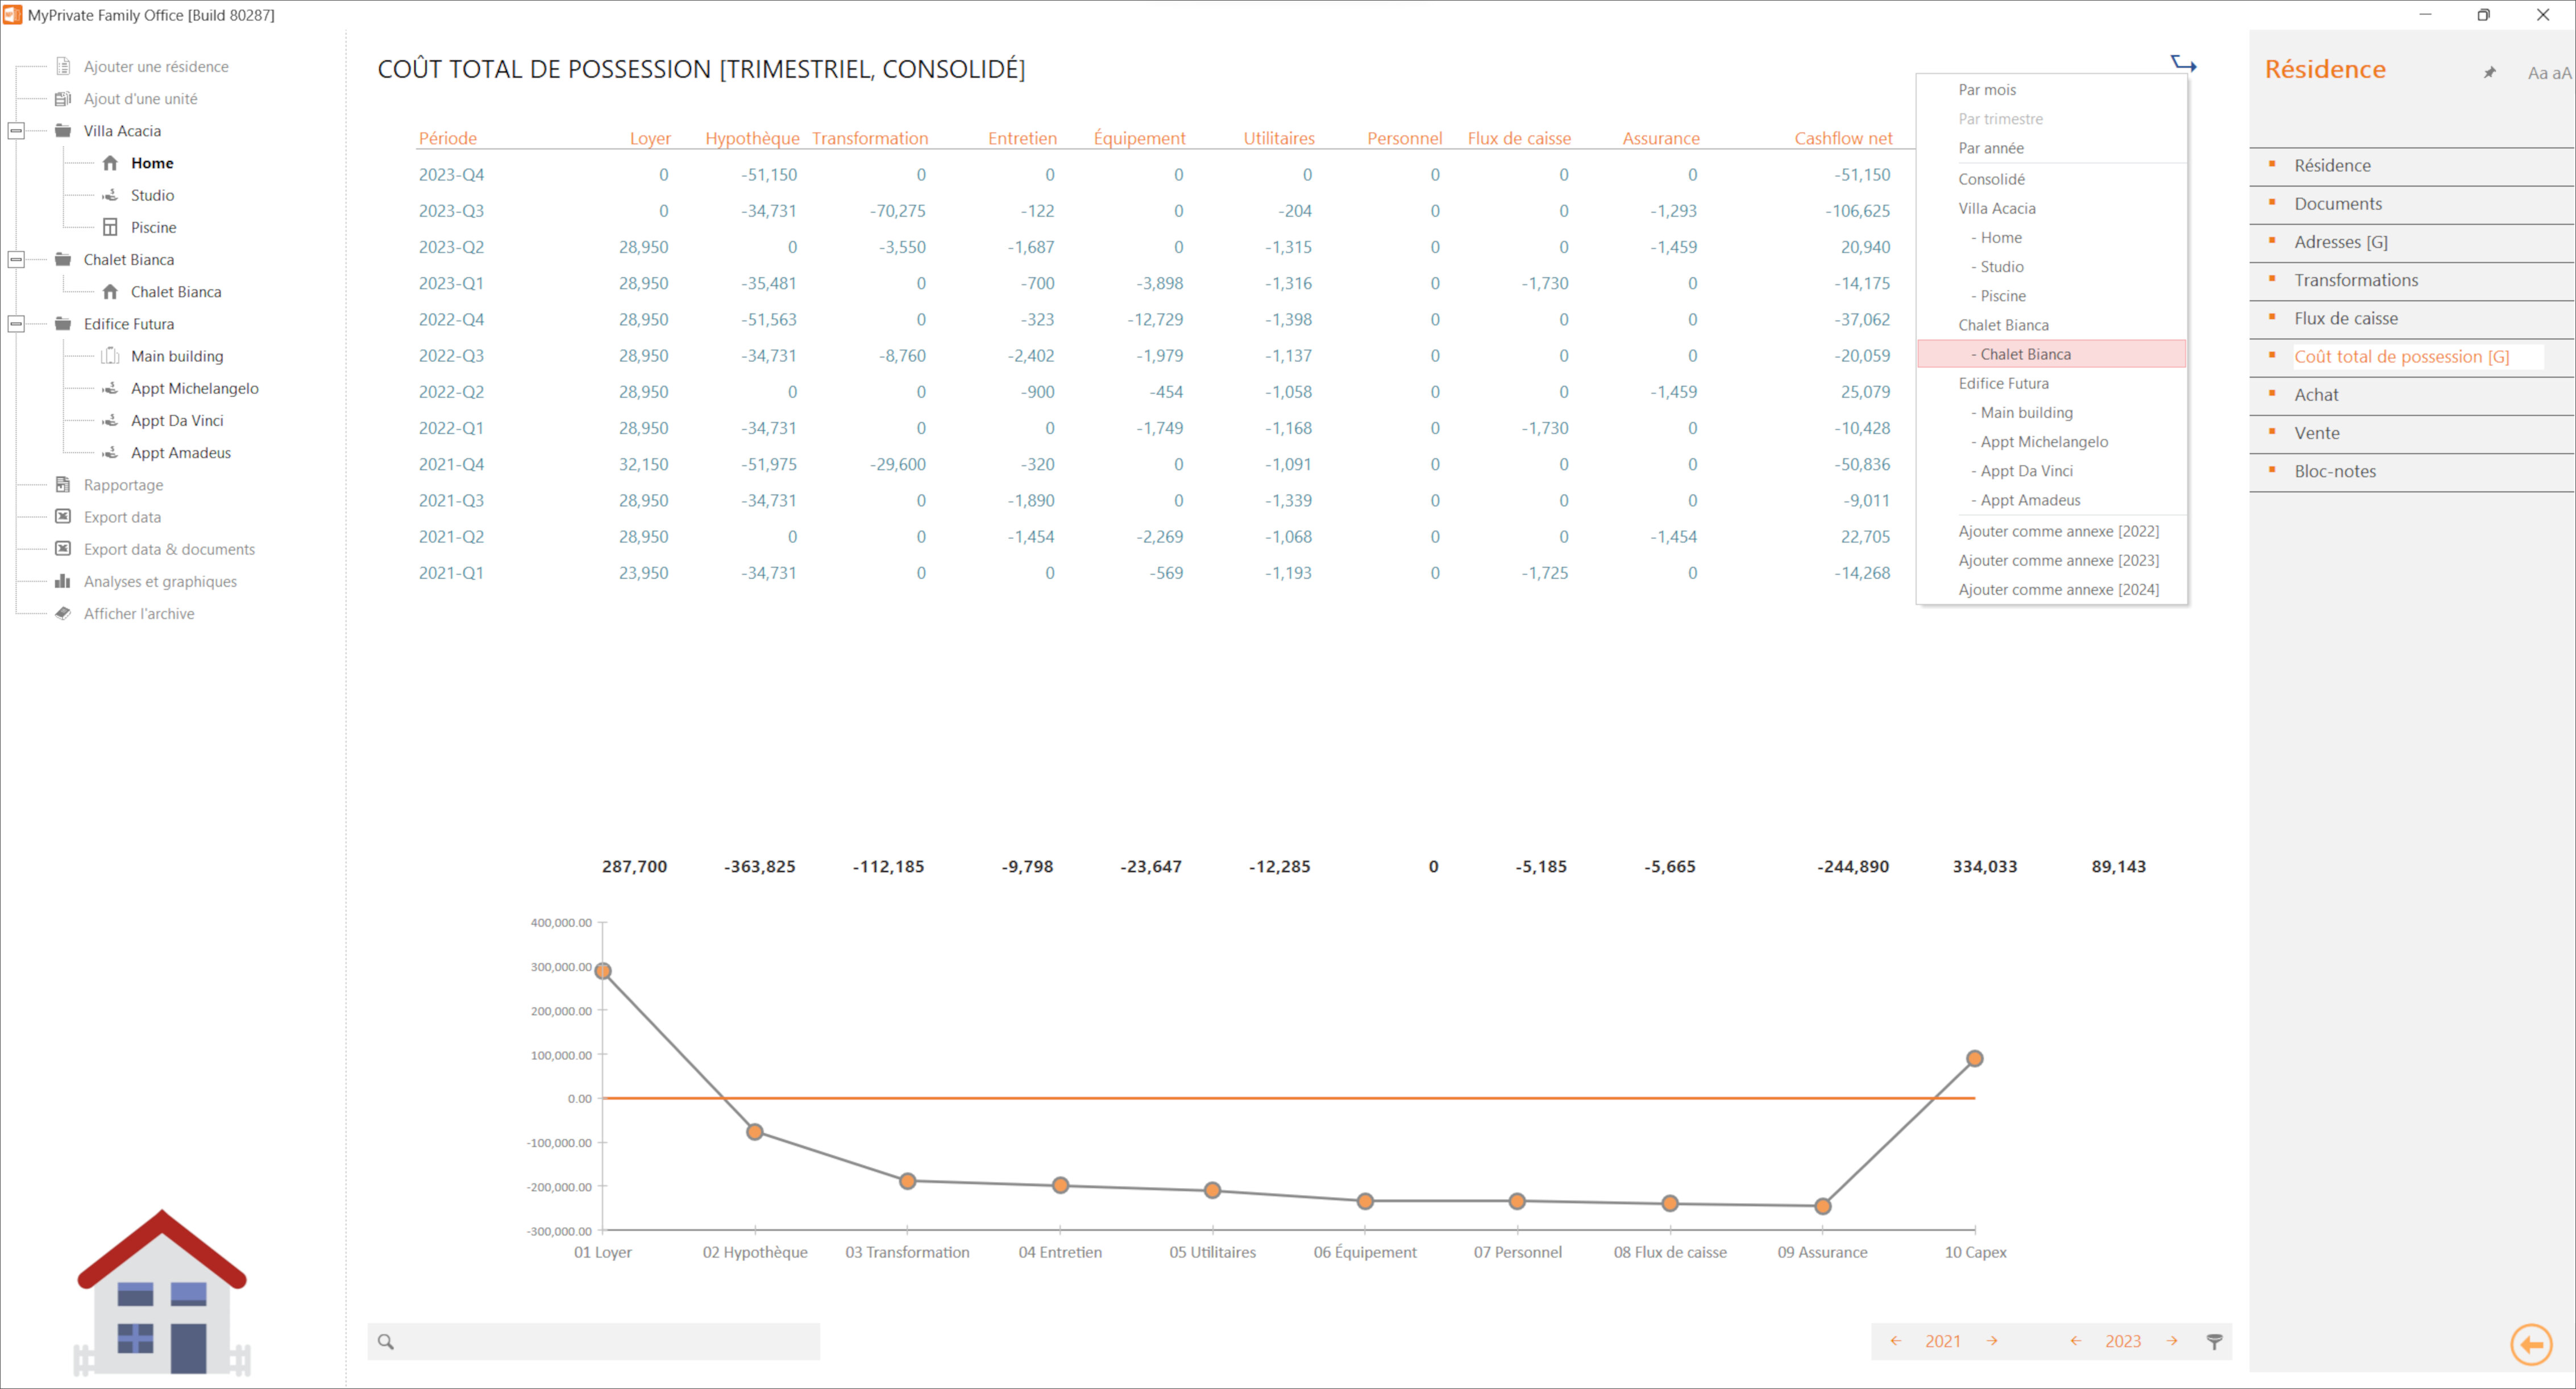This screenshot has height=1389, width=2576.
Task: Click the Afficher l'archive icon
Action: tap(63, 613)
